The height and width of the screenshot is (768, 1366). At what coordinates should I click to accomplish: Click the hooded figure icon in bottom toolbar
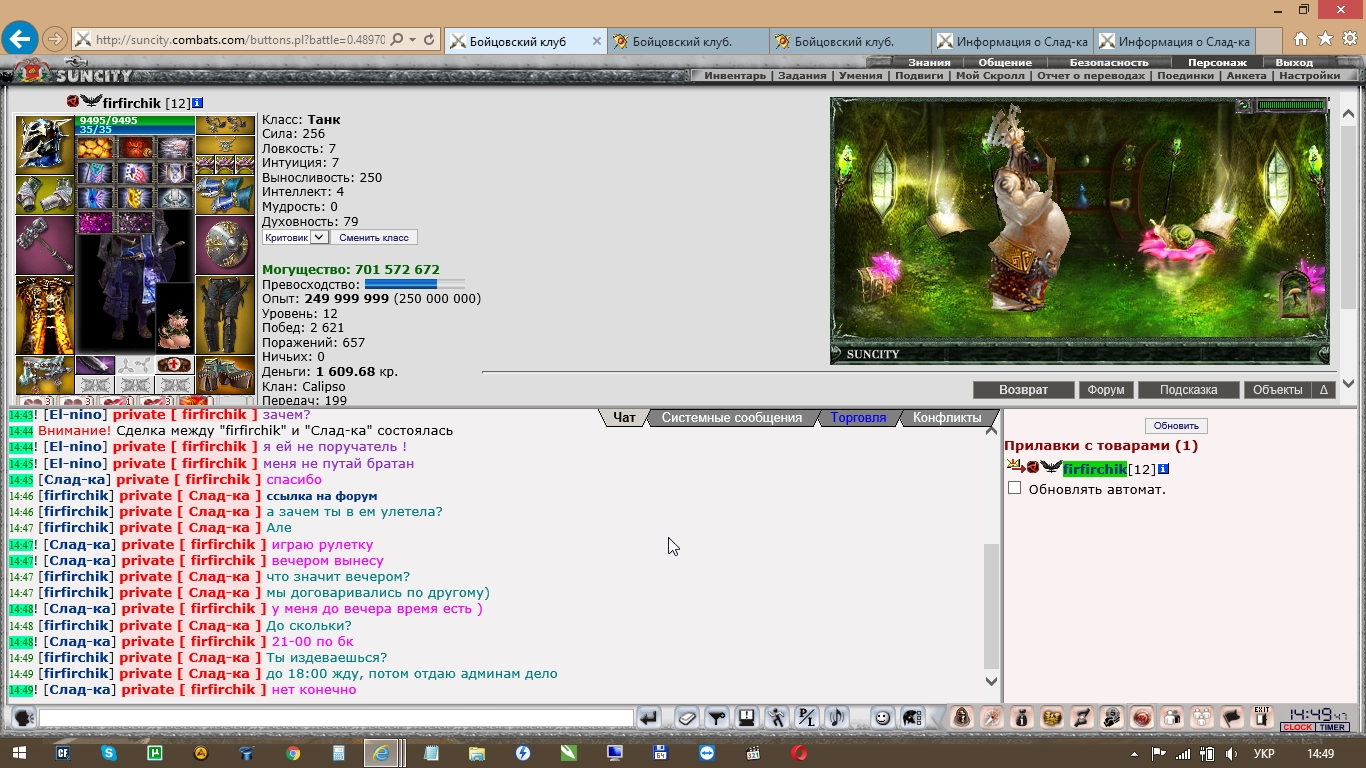point(961,717)
